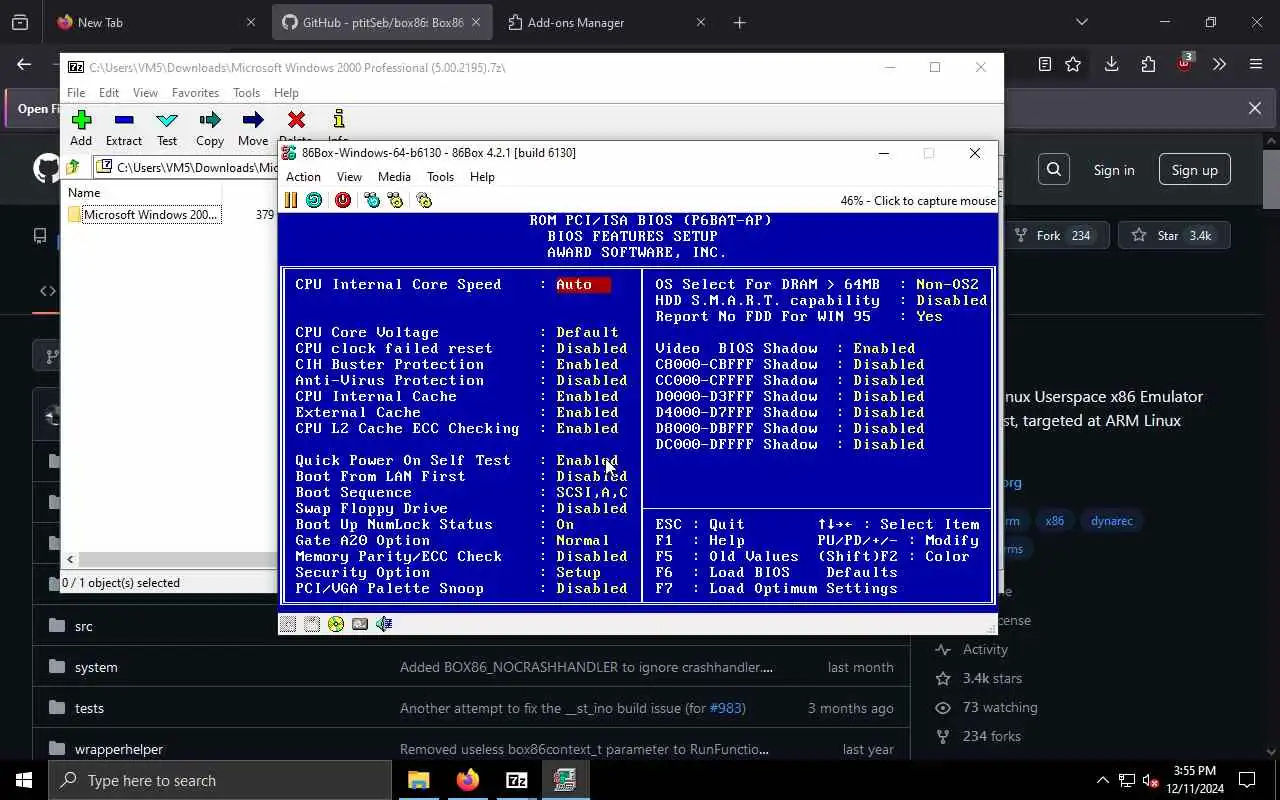Open Windows Start menu
The width and height of the screenshot is (1280, 800).
click(x=24, y=780)
